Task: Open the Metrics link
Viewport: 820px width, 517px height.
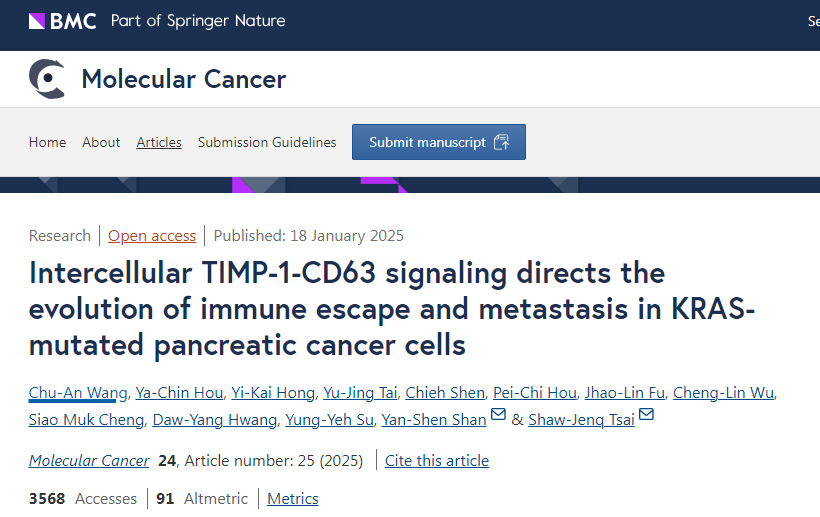Action: pos(292,498)
